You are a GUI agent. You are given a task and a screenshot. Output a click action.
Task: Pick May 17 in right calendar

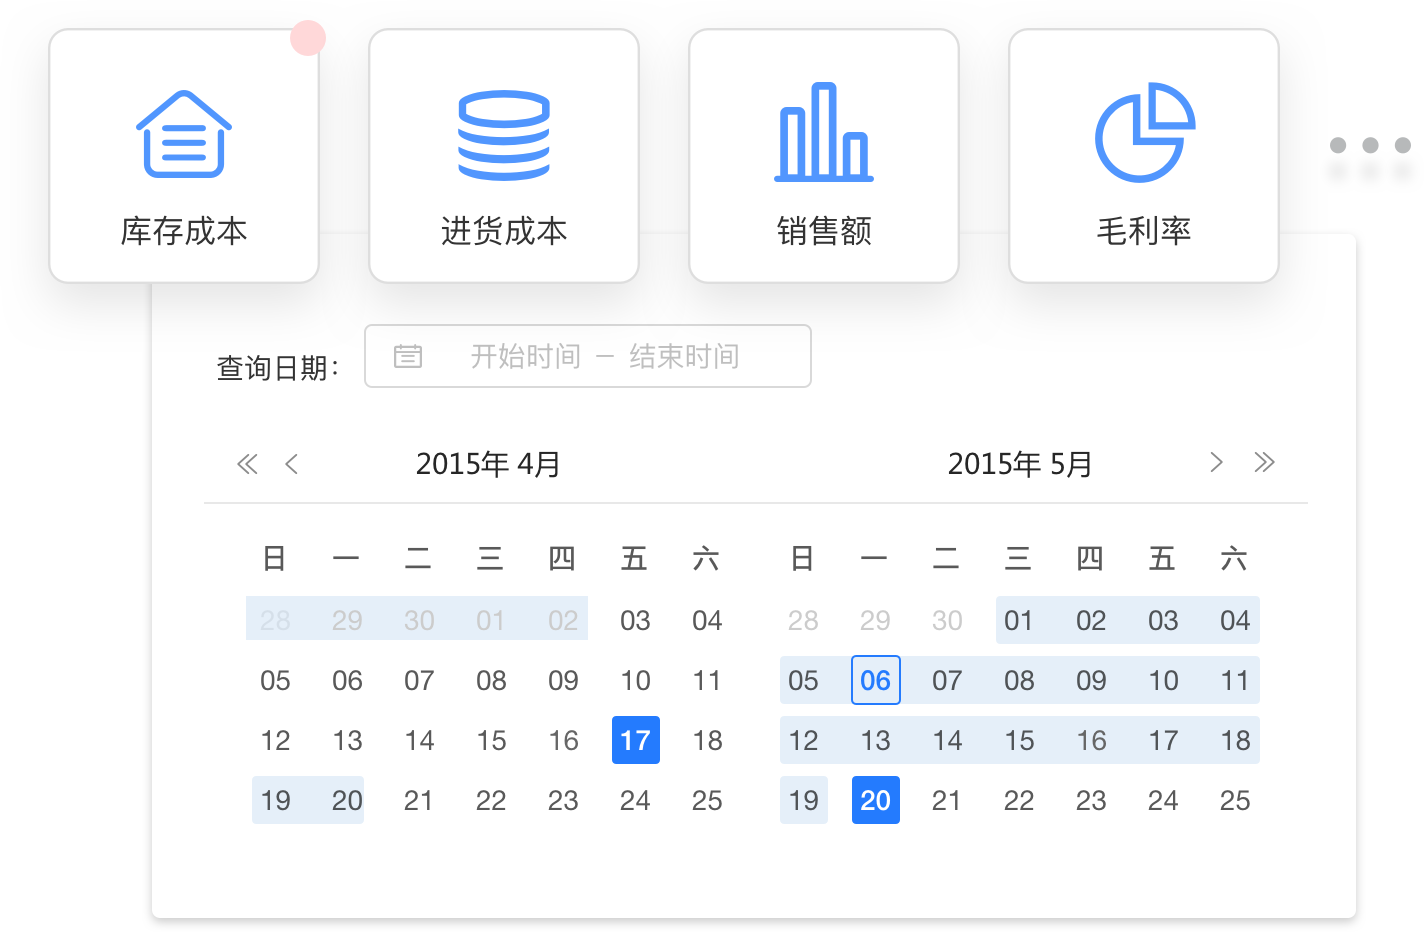coord(1164,740)
